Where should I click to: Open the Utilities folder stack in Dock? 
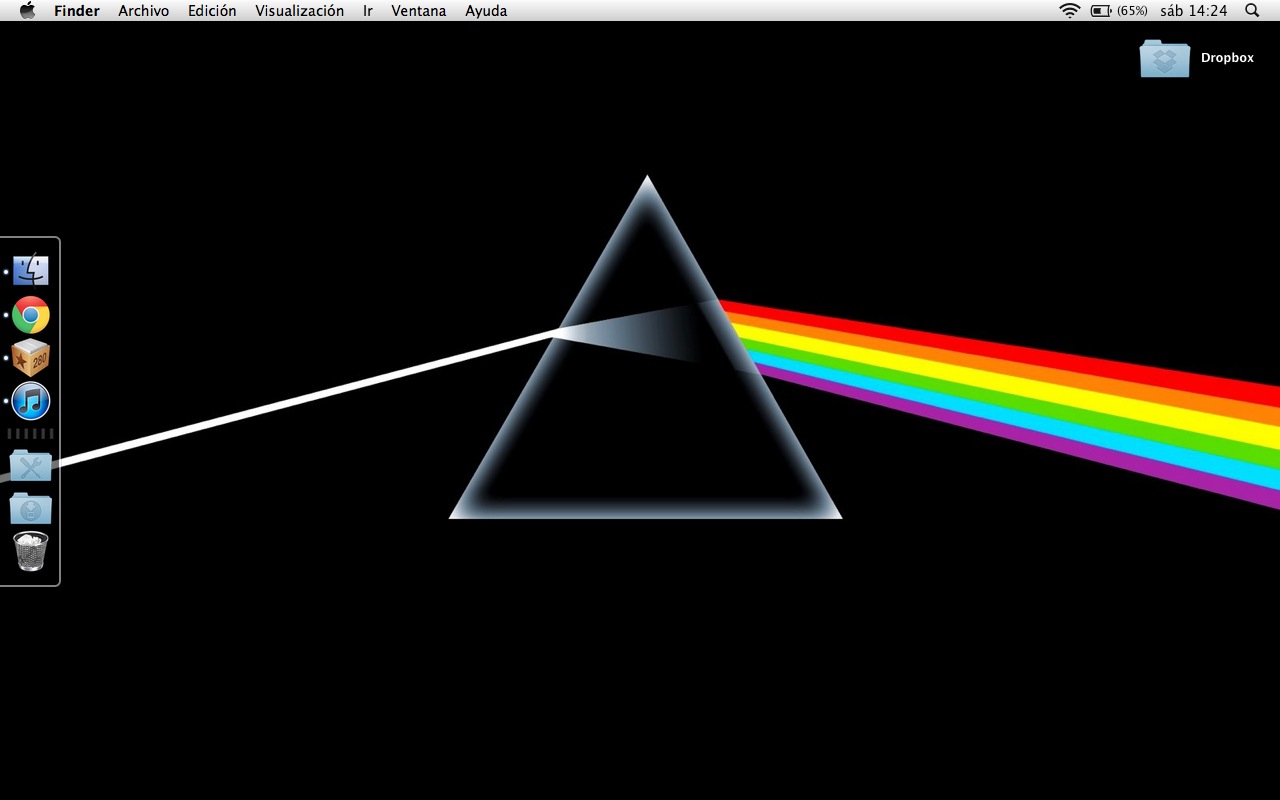(31, 465)
